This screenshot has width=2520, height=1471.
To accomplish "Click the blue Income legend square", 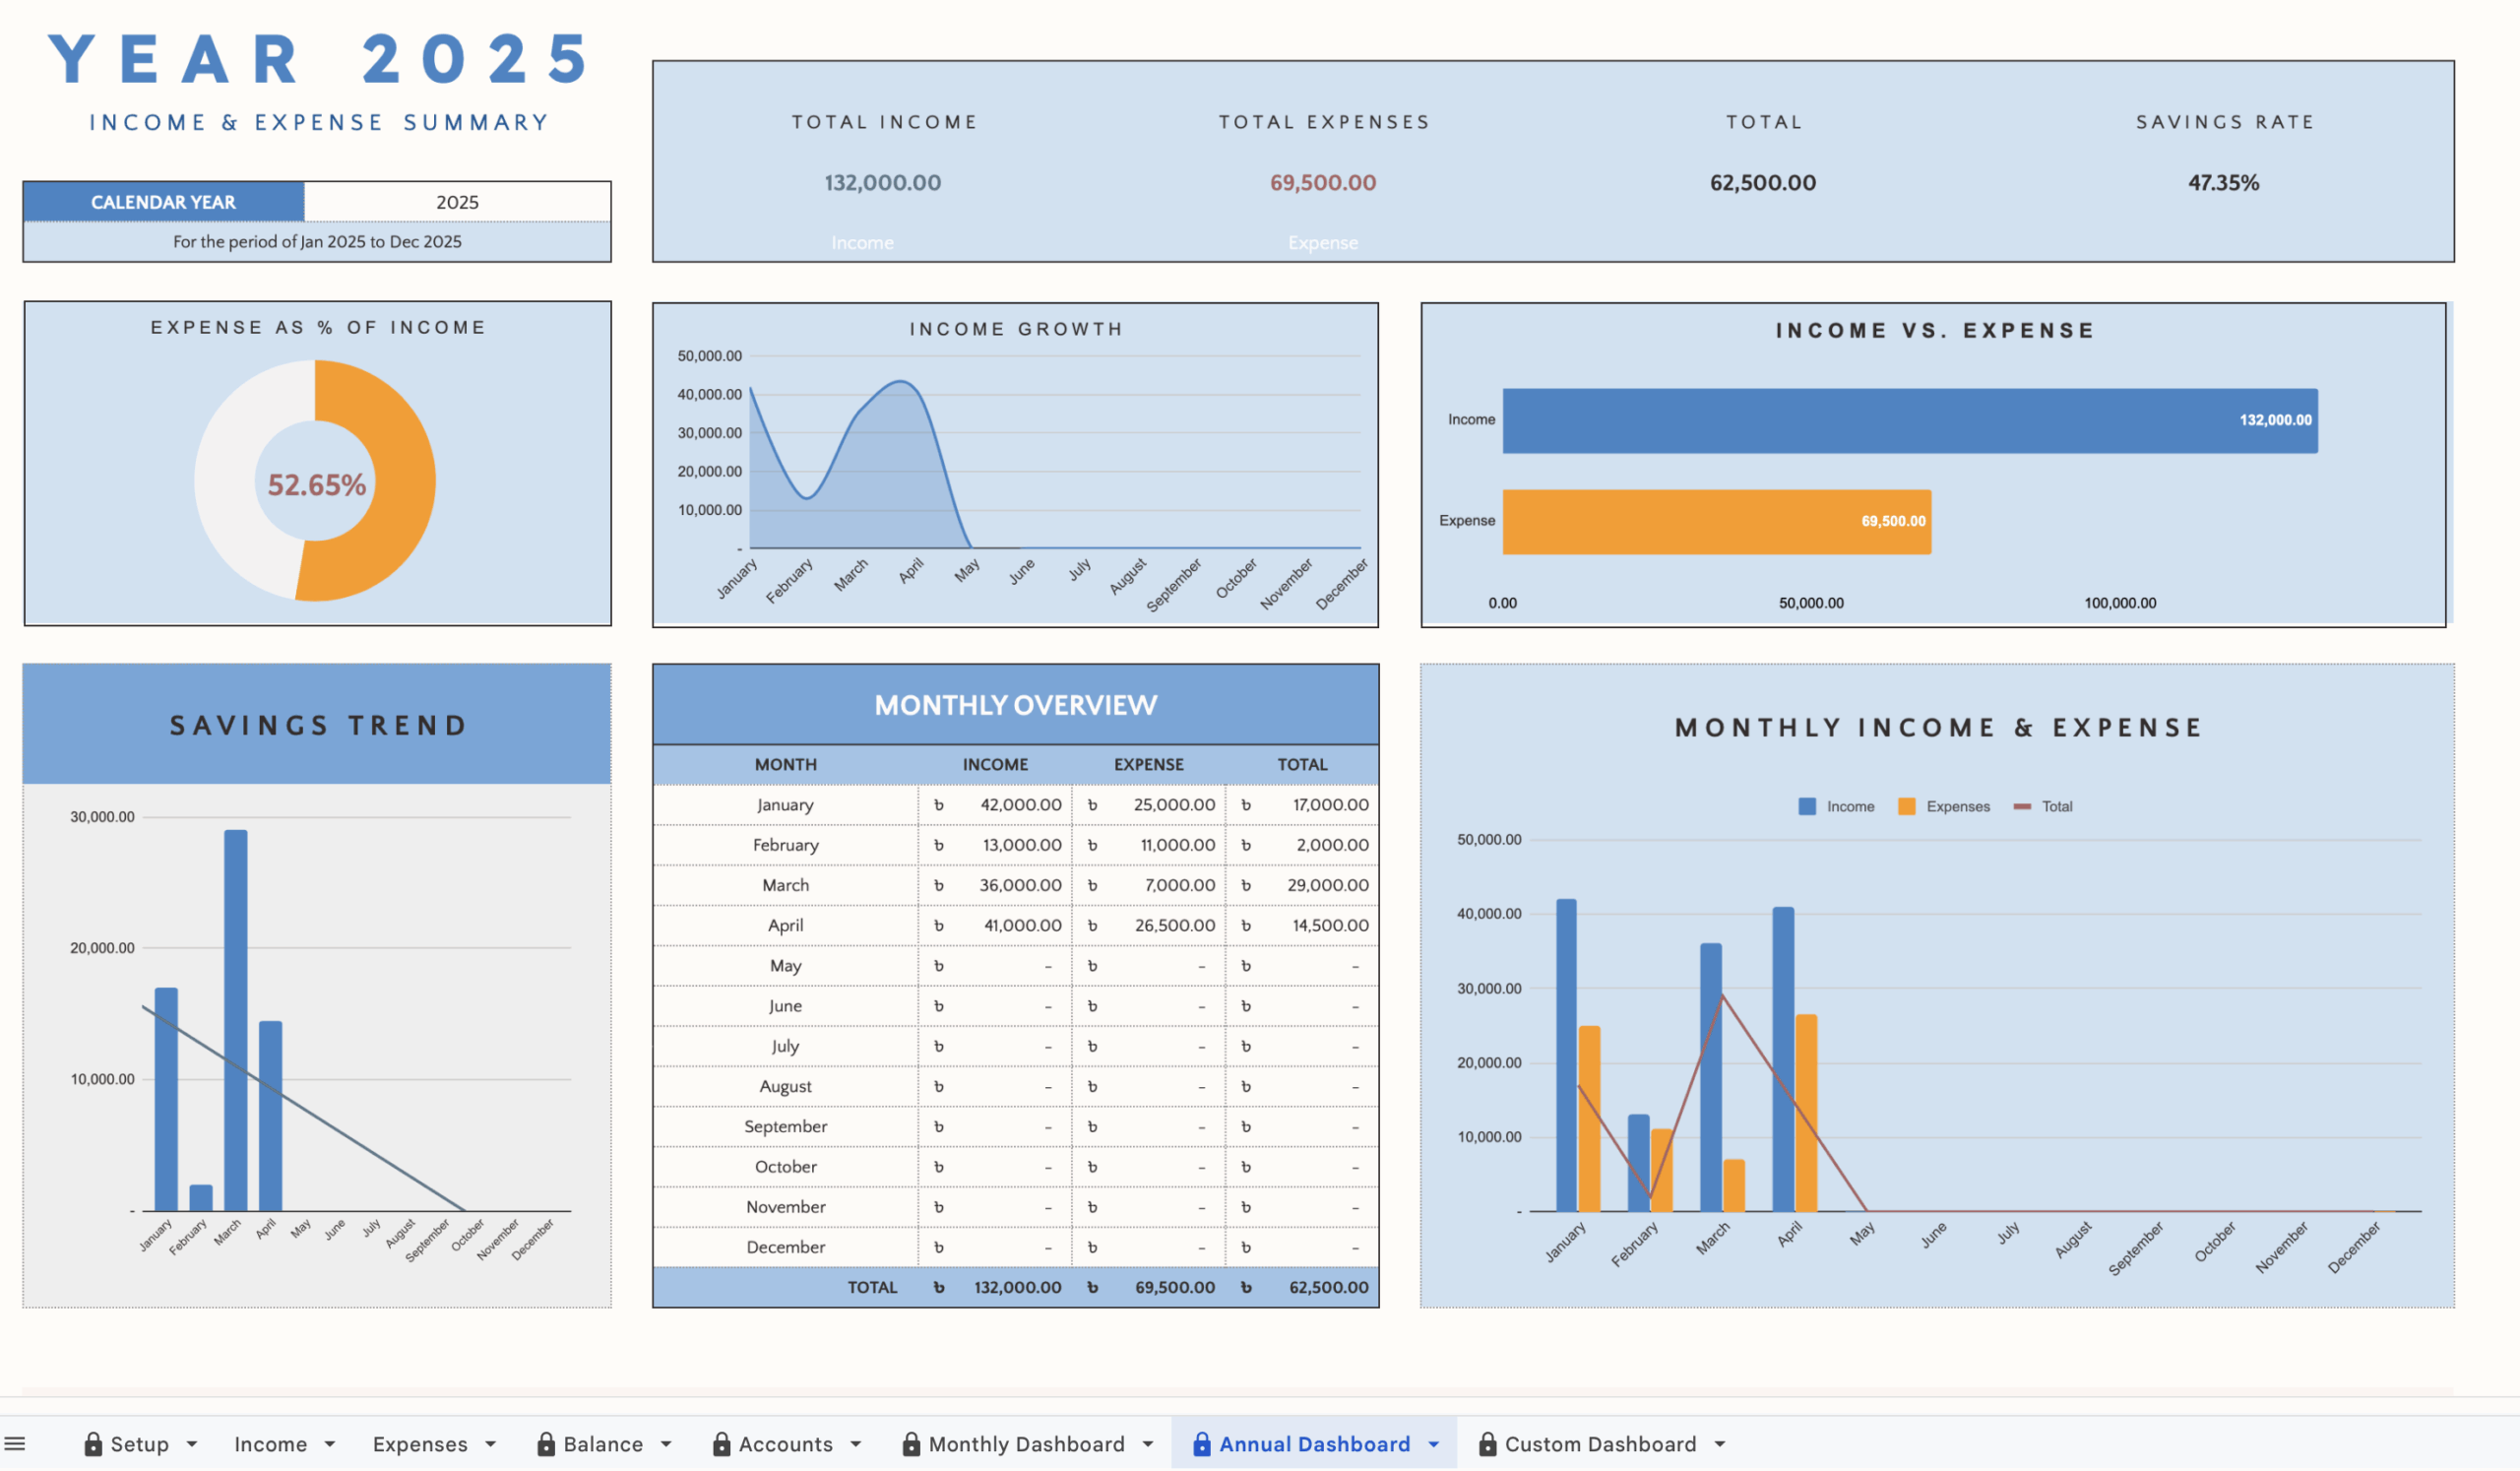I will coord(1807,807).
